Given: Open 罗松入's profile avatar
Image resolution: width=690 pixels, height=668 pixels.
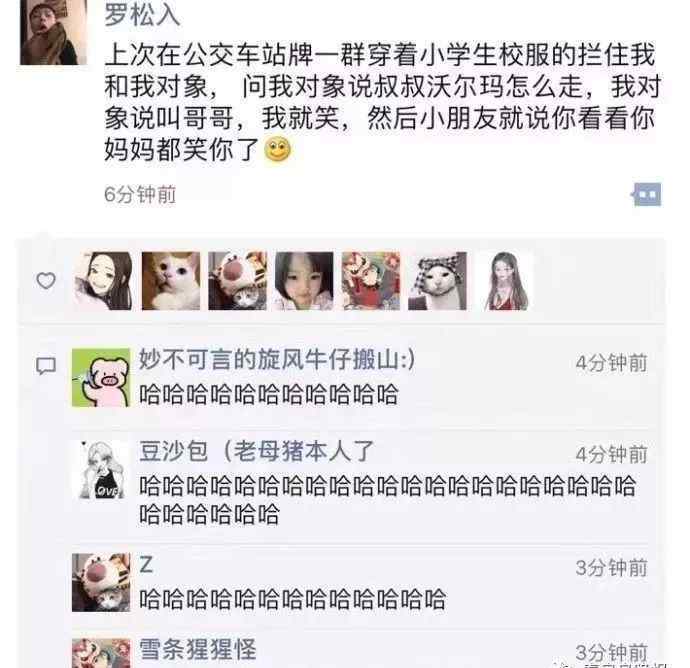Looking at the screenshot, I should click(53, 32).
